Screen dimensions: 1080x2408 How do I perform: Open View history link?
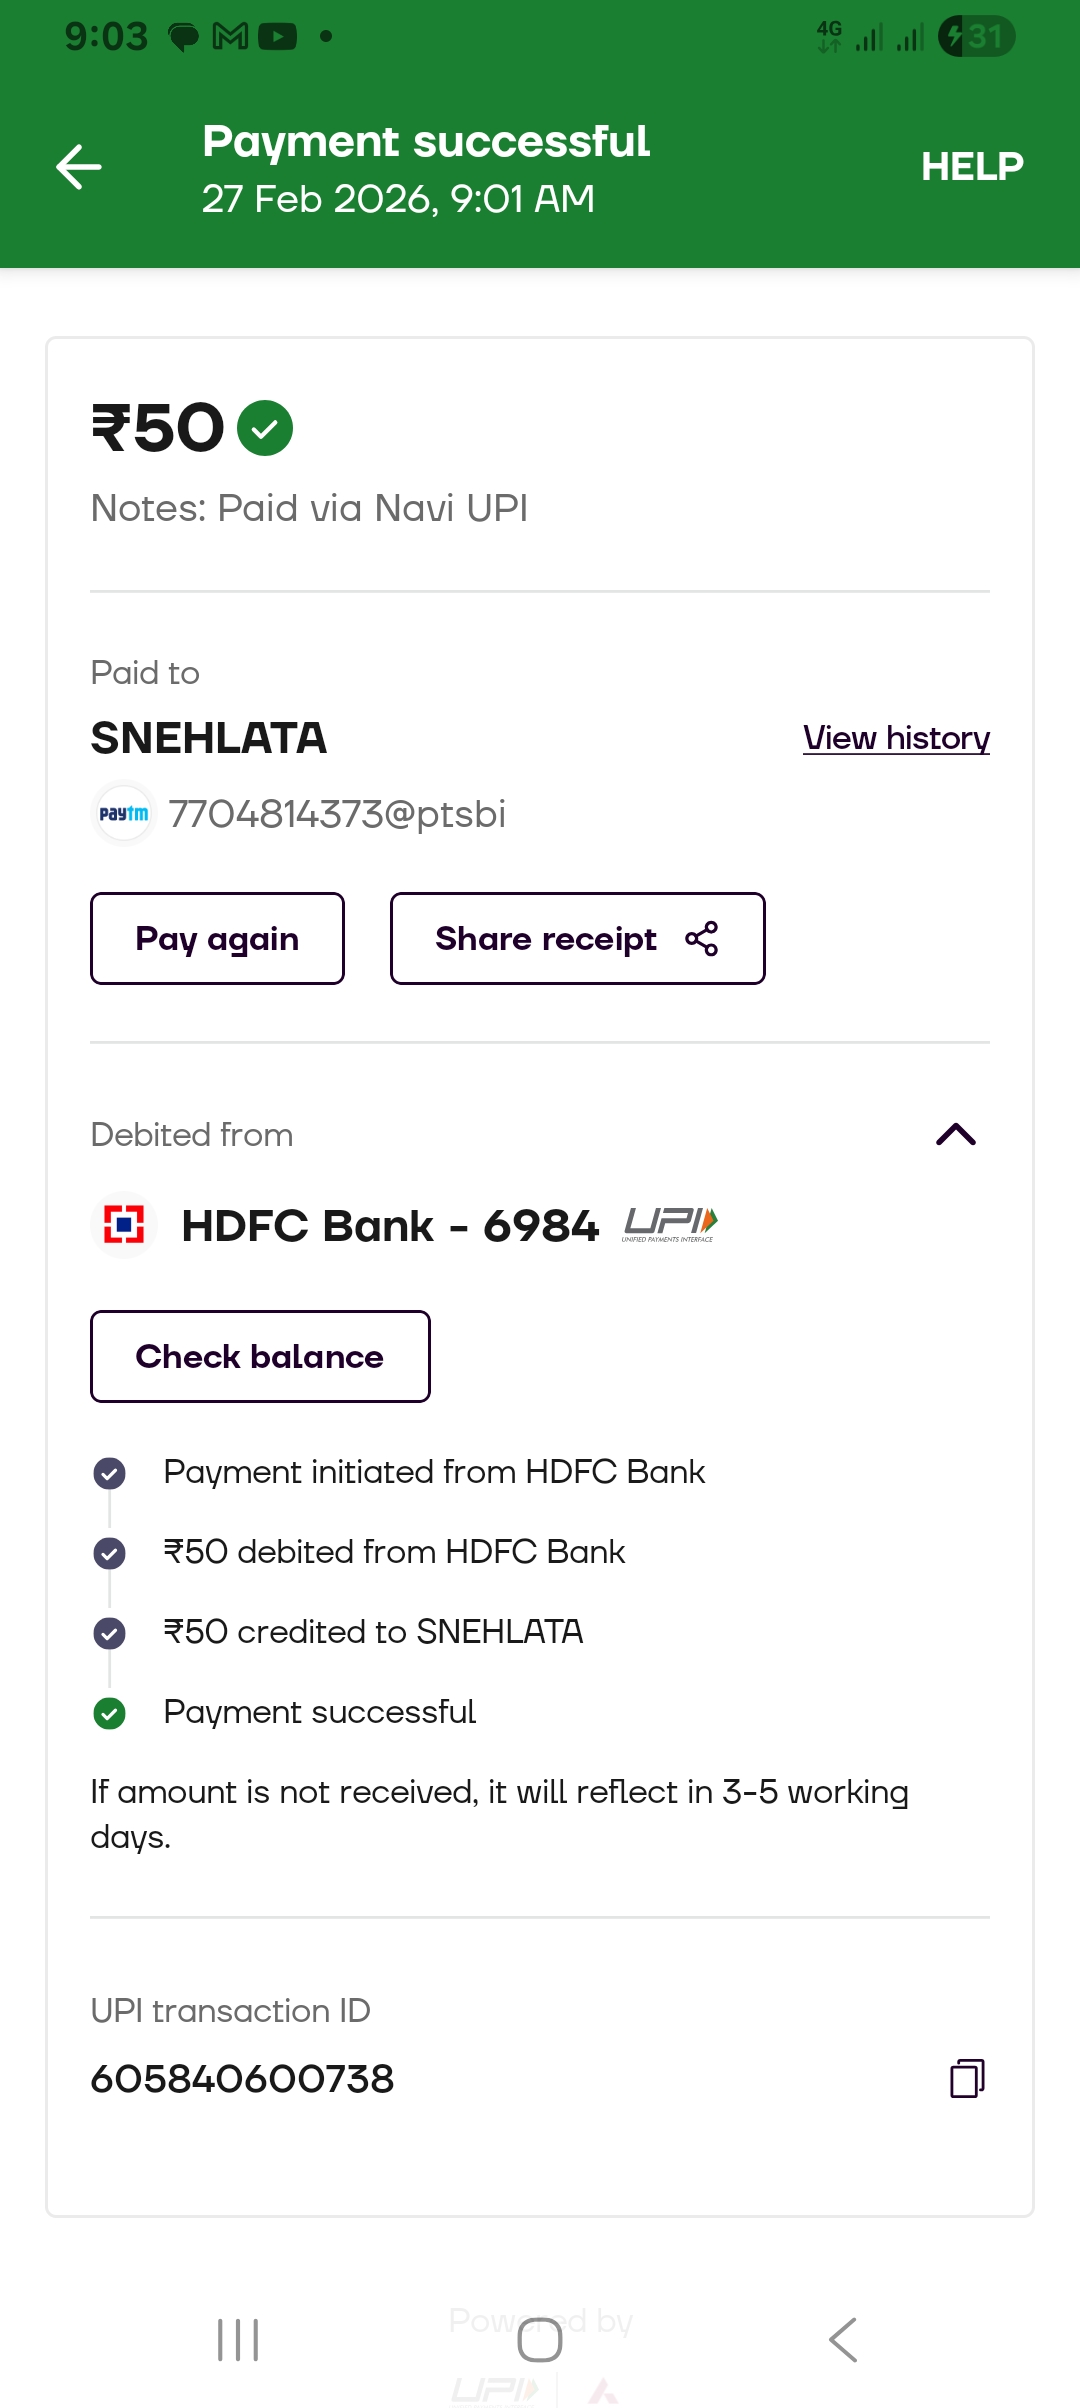point(896,738)
